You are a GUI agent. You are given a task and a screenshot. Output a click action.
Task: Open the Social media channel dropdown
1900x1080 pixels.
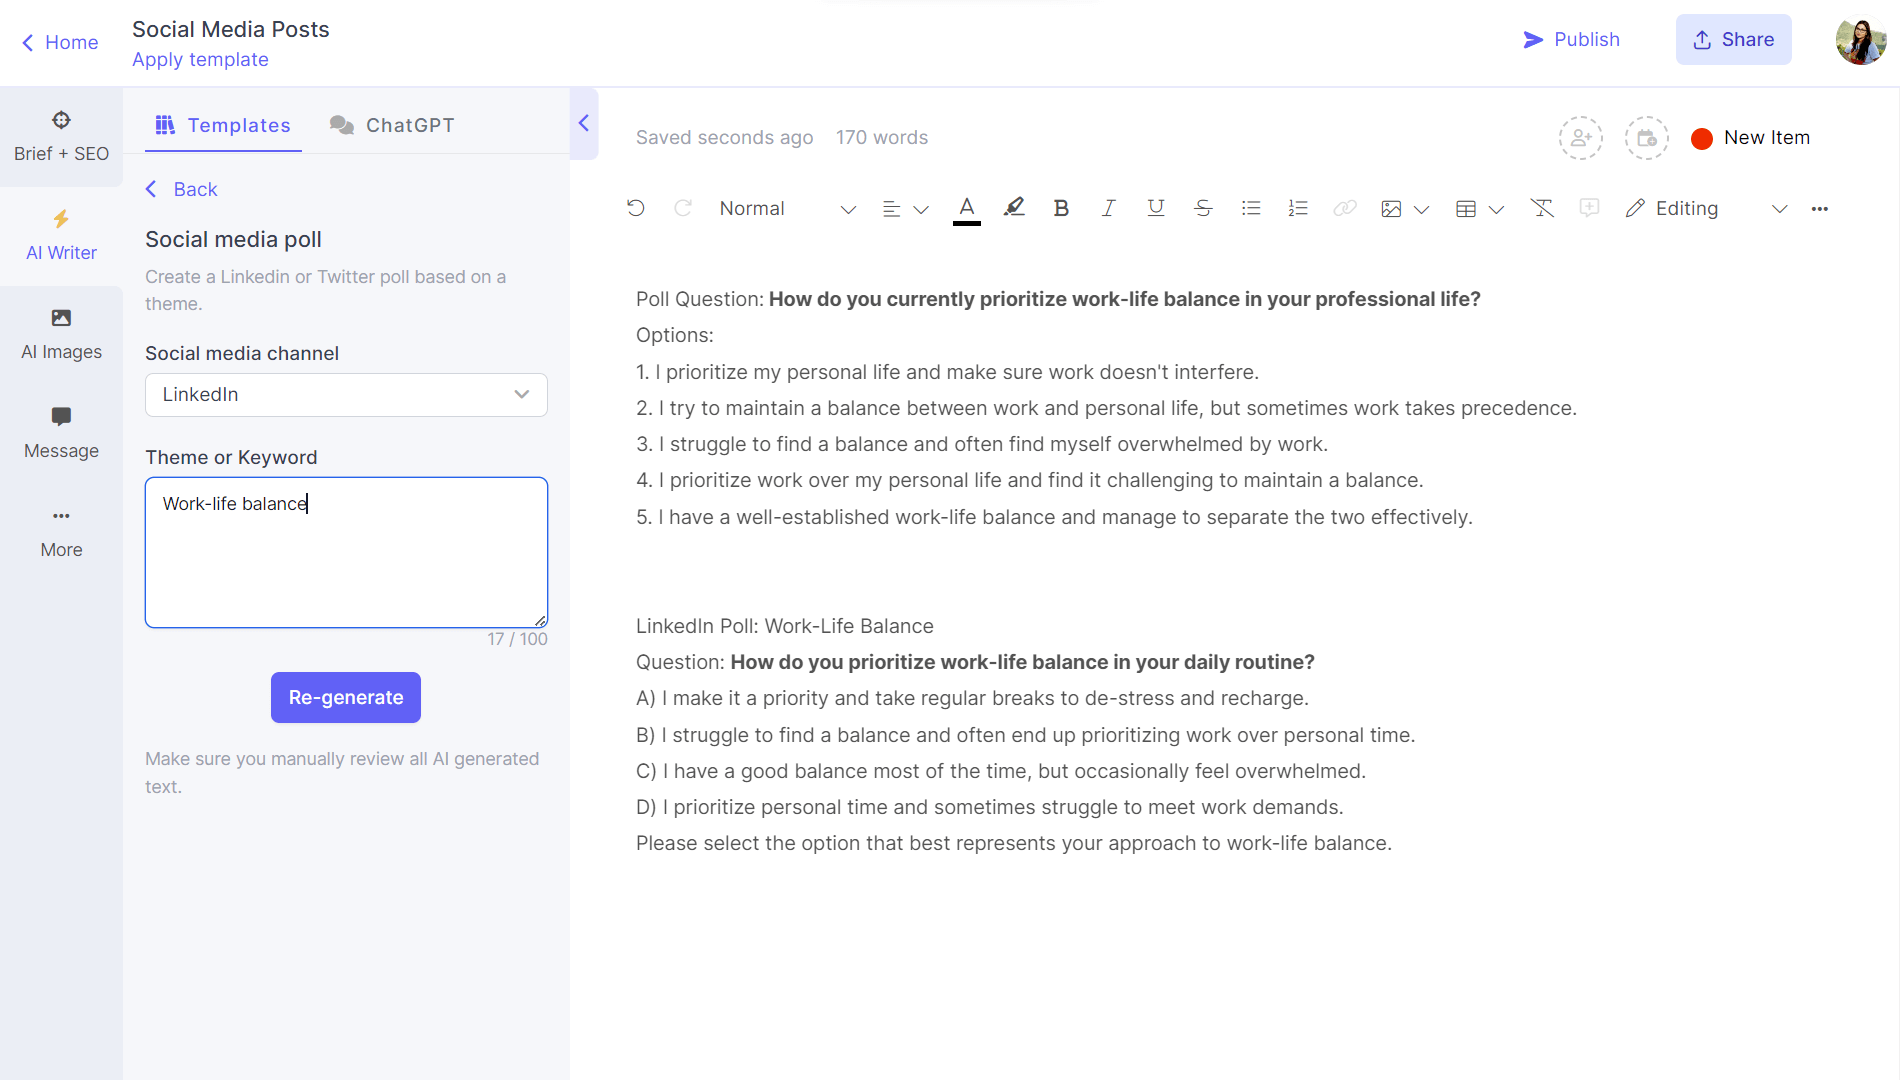click(346, 395)
